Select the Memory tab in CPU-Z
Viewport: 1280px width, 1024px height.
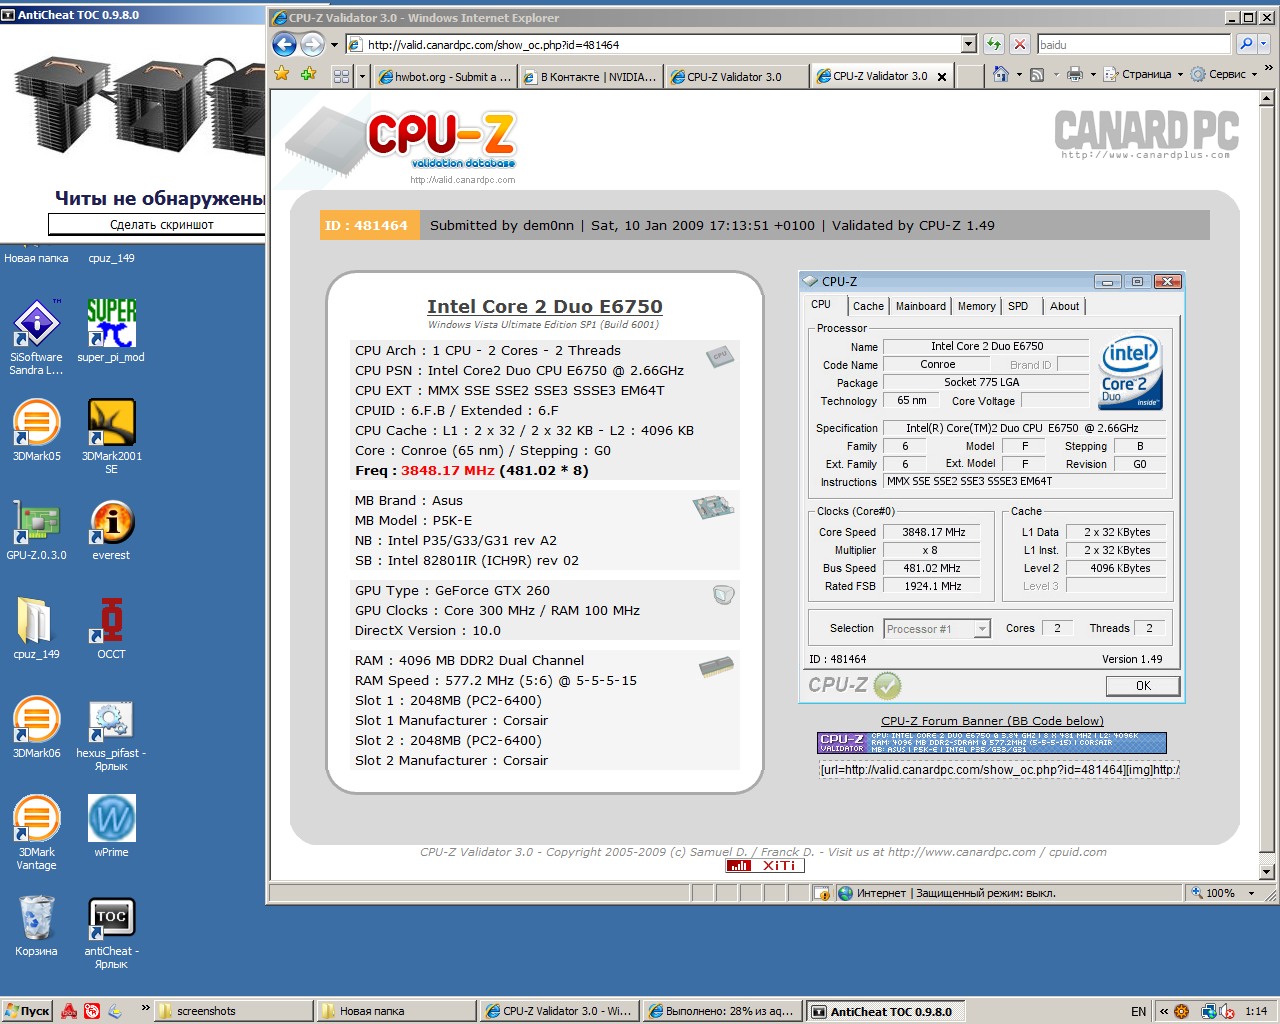[976, 307]
